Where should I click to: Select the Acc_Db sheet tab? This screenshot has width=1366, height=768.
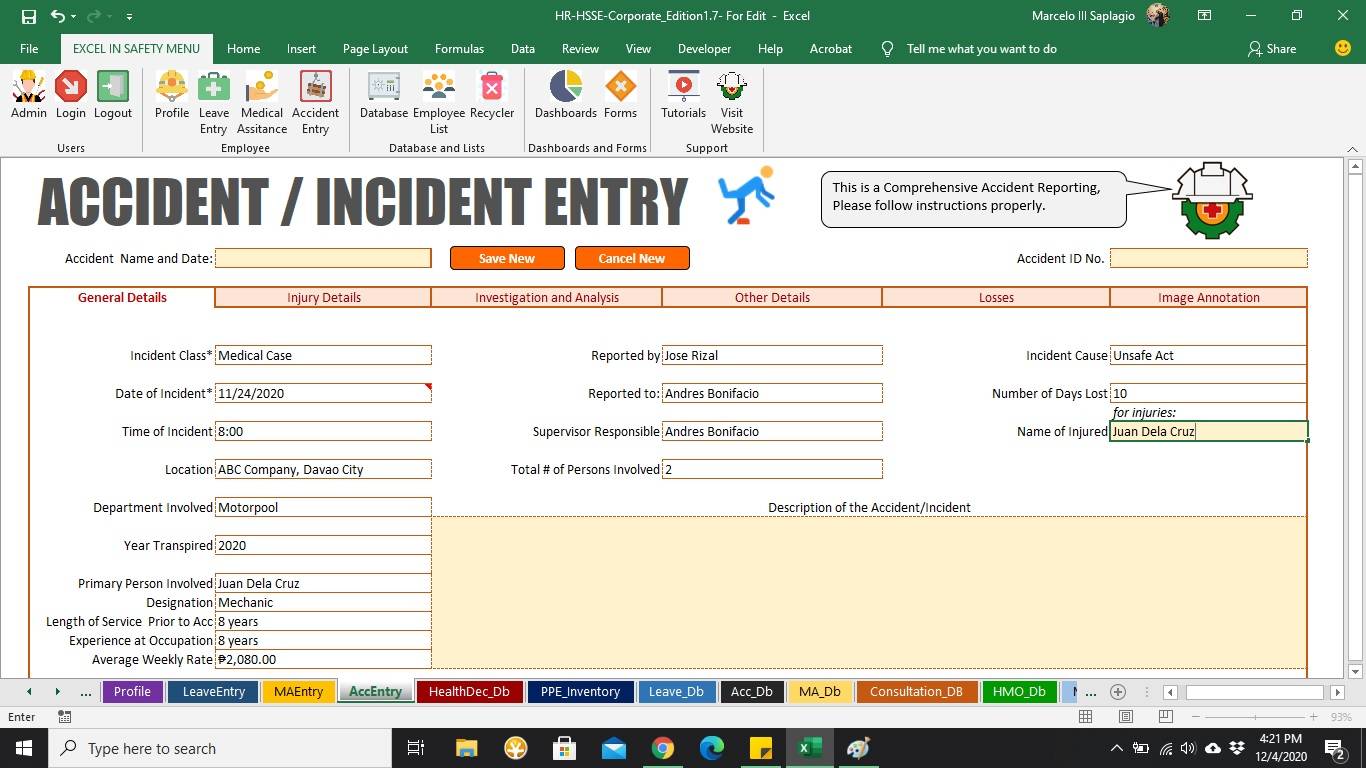click(x=751, y=691)
